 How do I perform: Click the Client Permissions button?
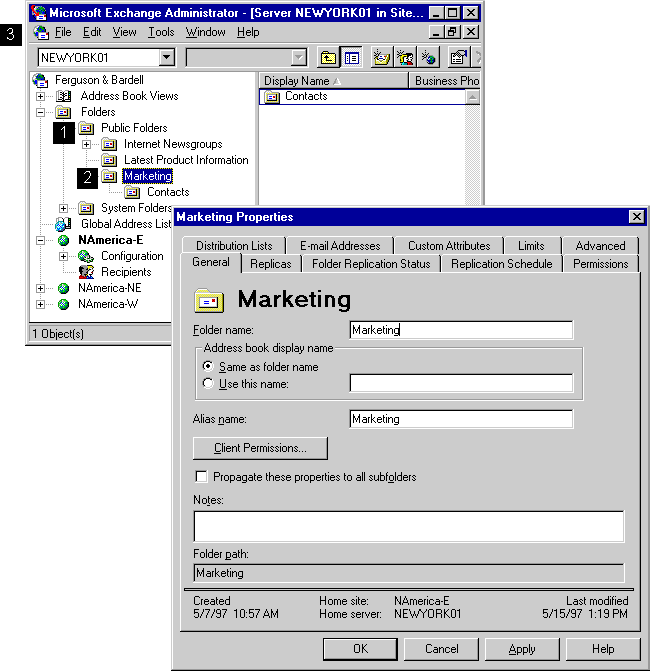[x=260, y=448]
